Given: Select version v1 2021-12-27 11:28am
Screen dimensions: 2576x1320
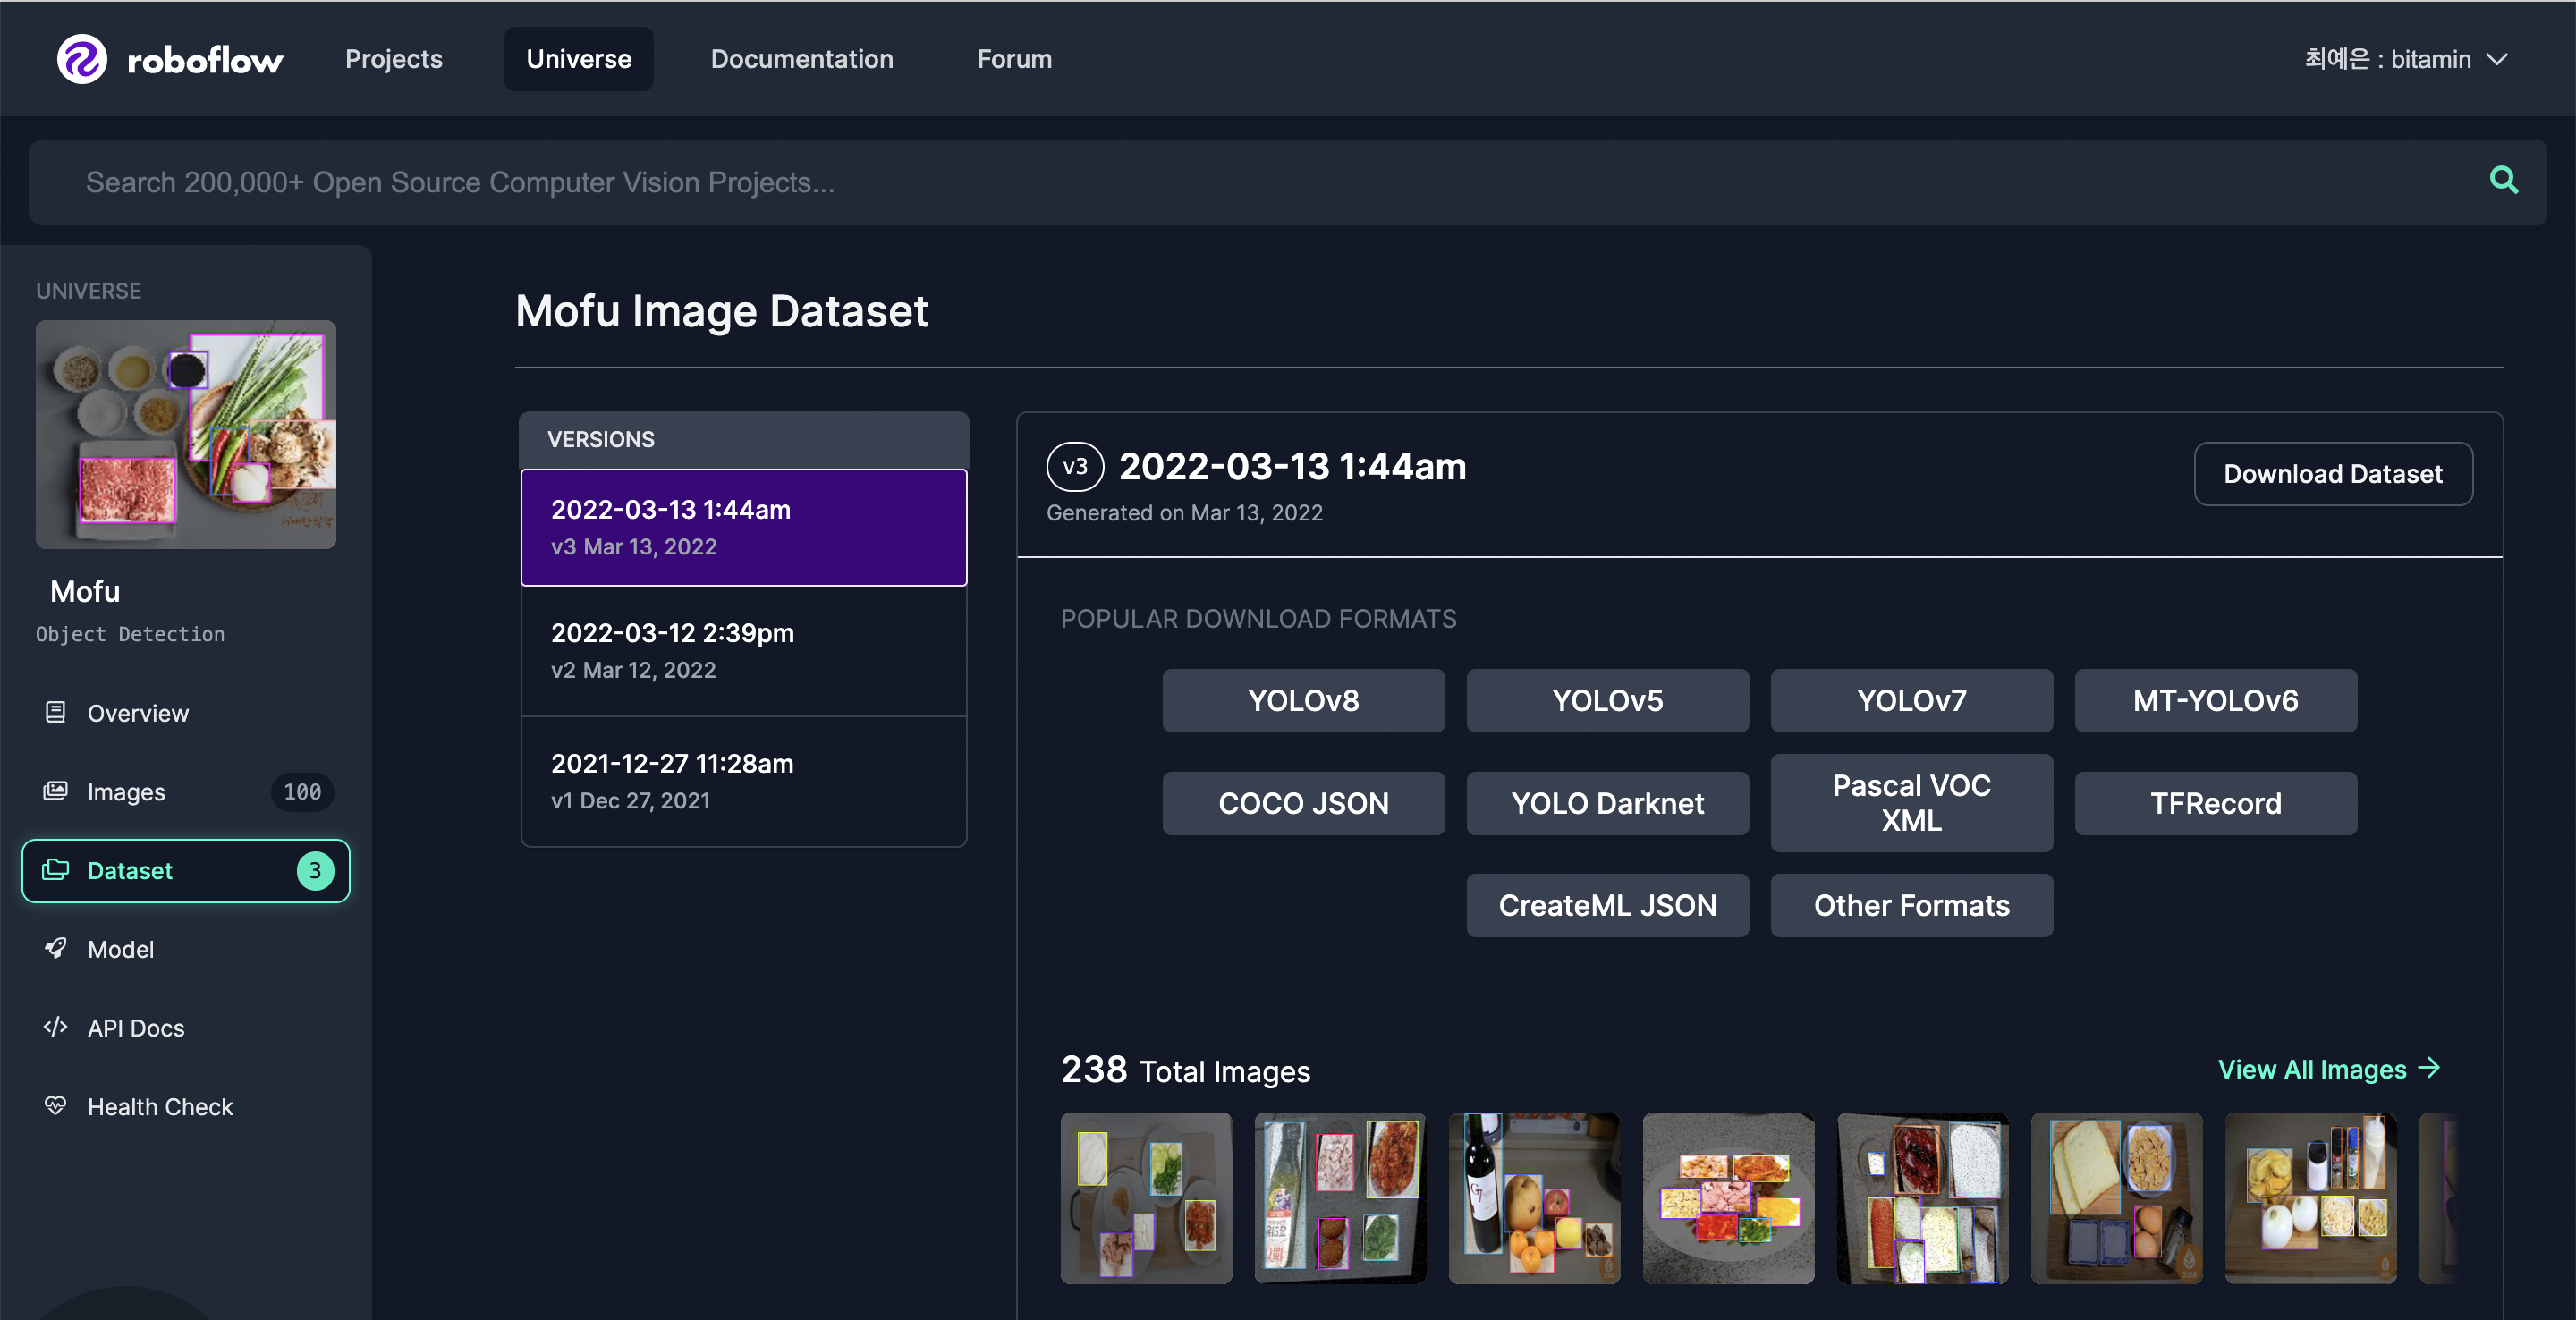Looking at the screenshot, I should tap(743, 781).
